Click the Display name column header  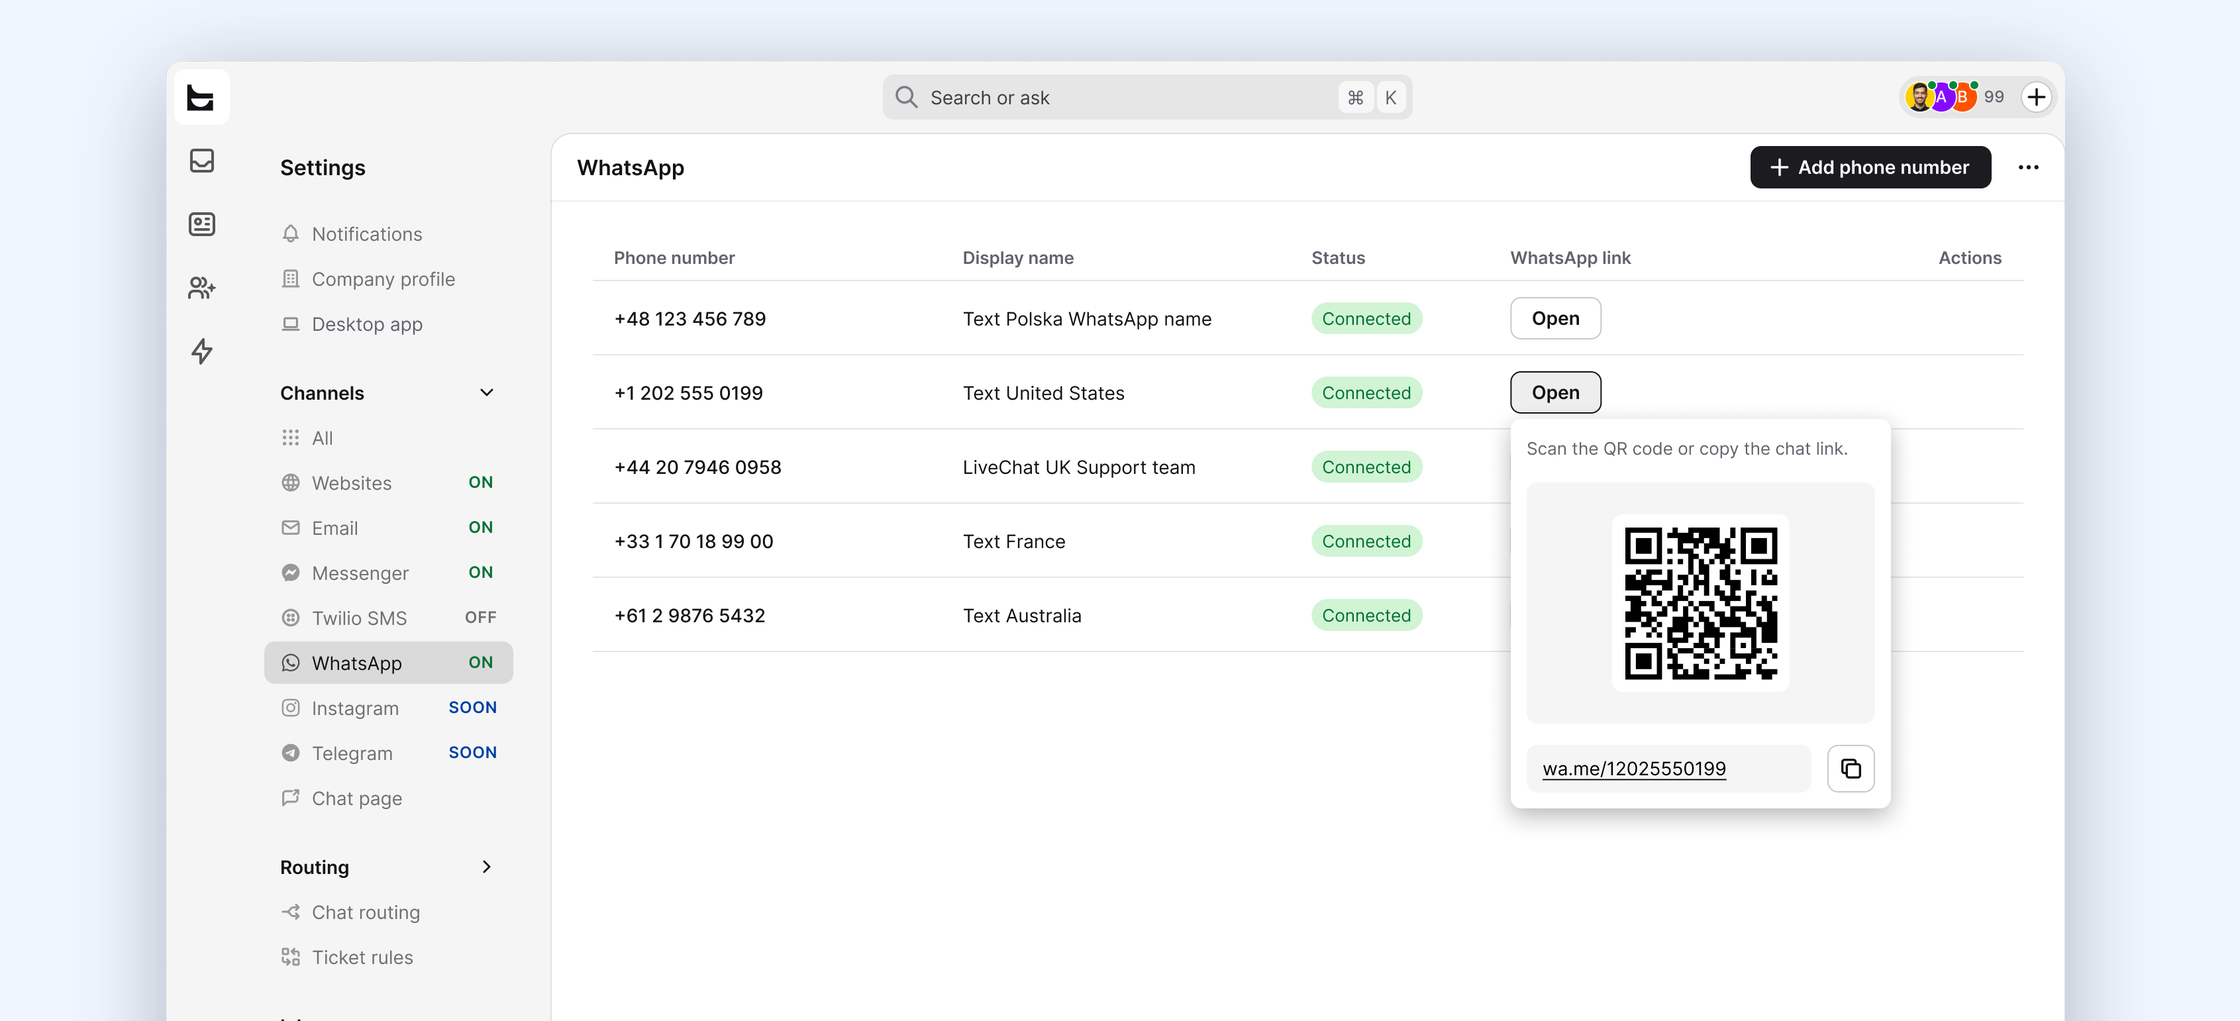1018,257
